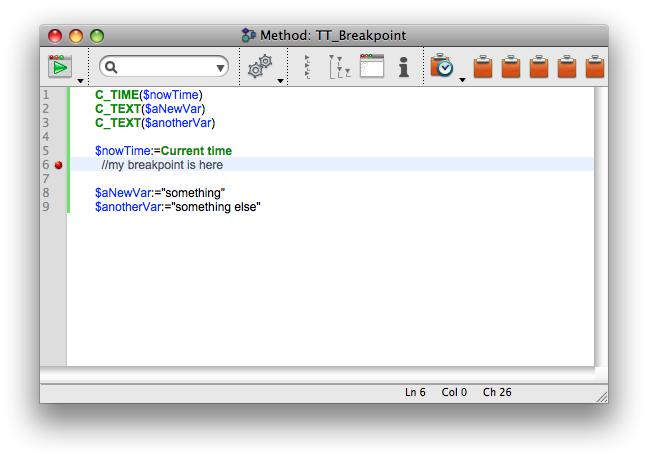Screen dimensions: 648x458
Task: Toggle the list window panel icon
Action: 371,67
